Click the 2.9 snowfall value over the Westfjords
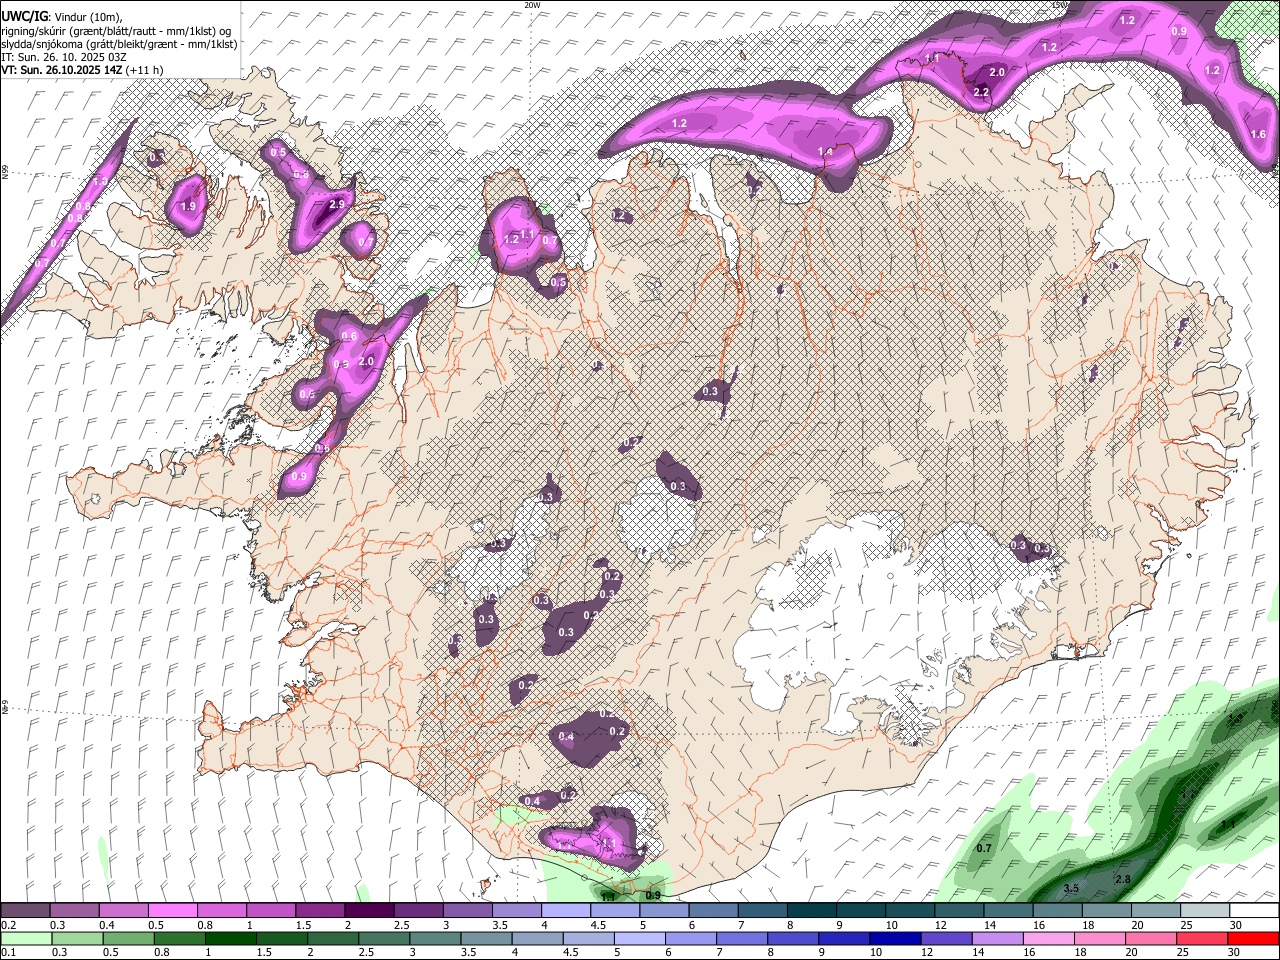 point(336,204)
